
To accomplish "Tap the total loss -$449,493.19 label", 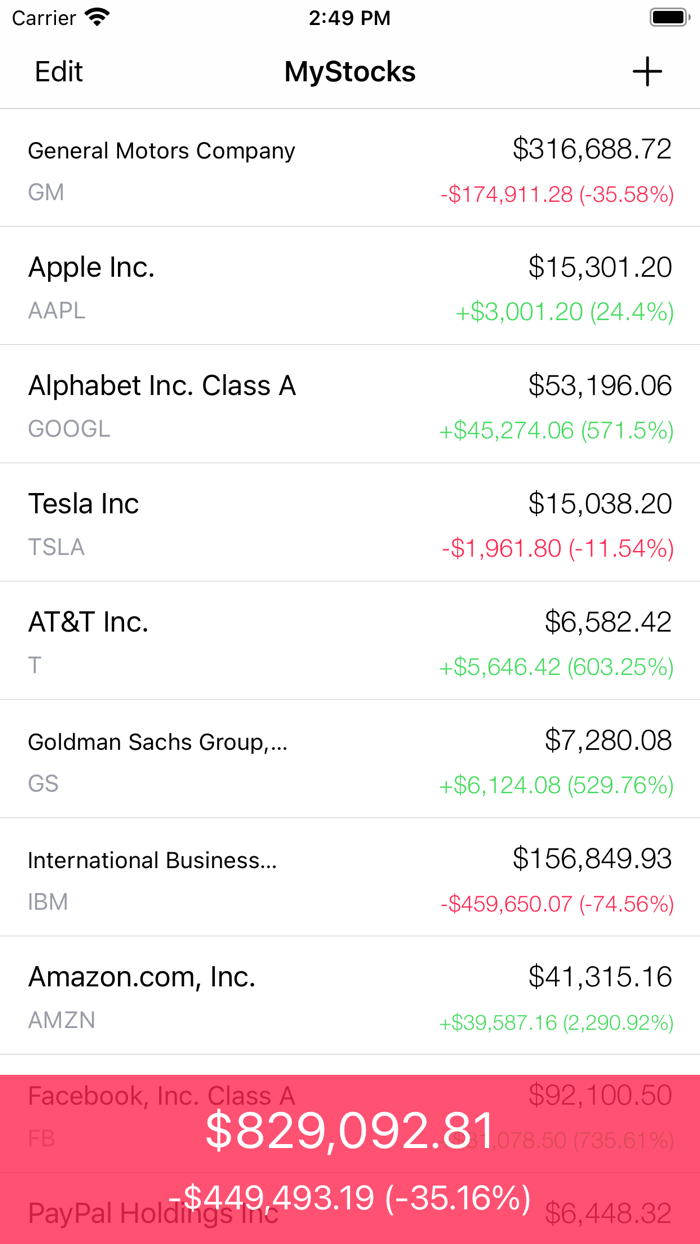I will tap(350, 1192).
